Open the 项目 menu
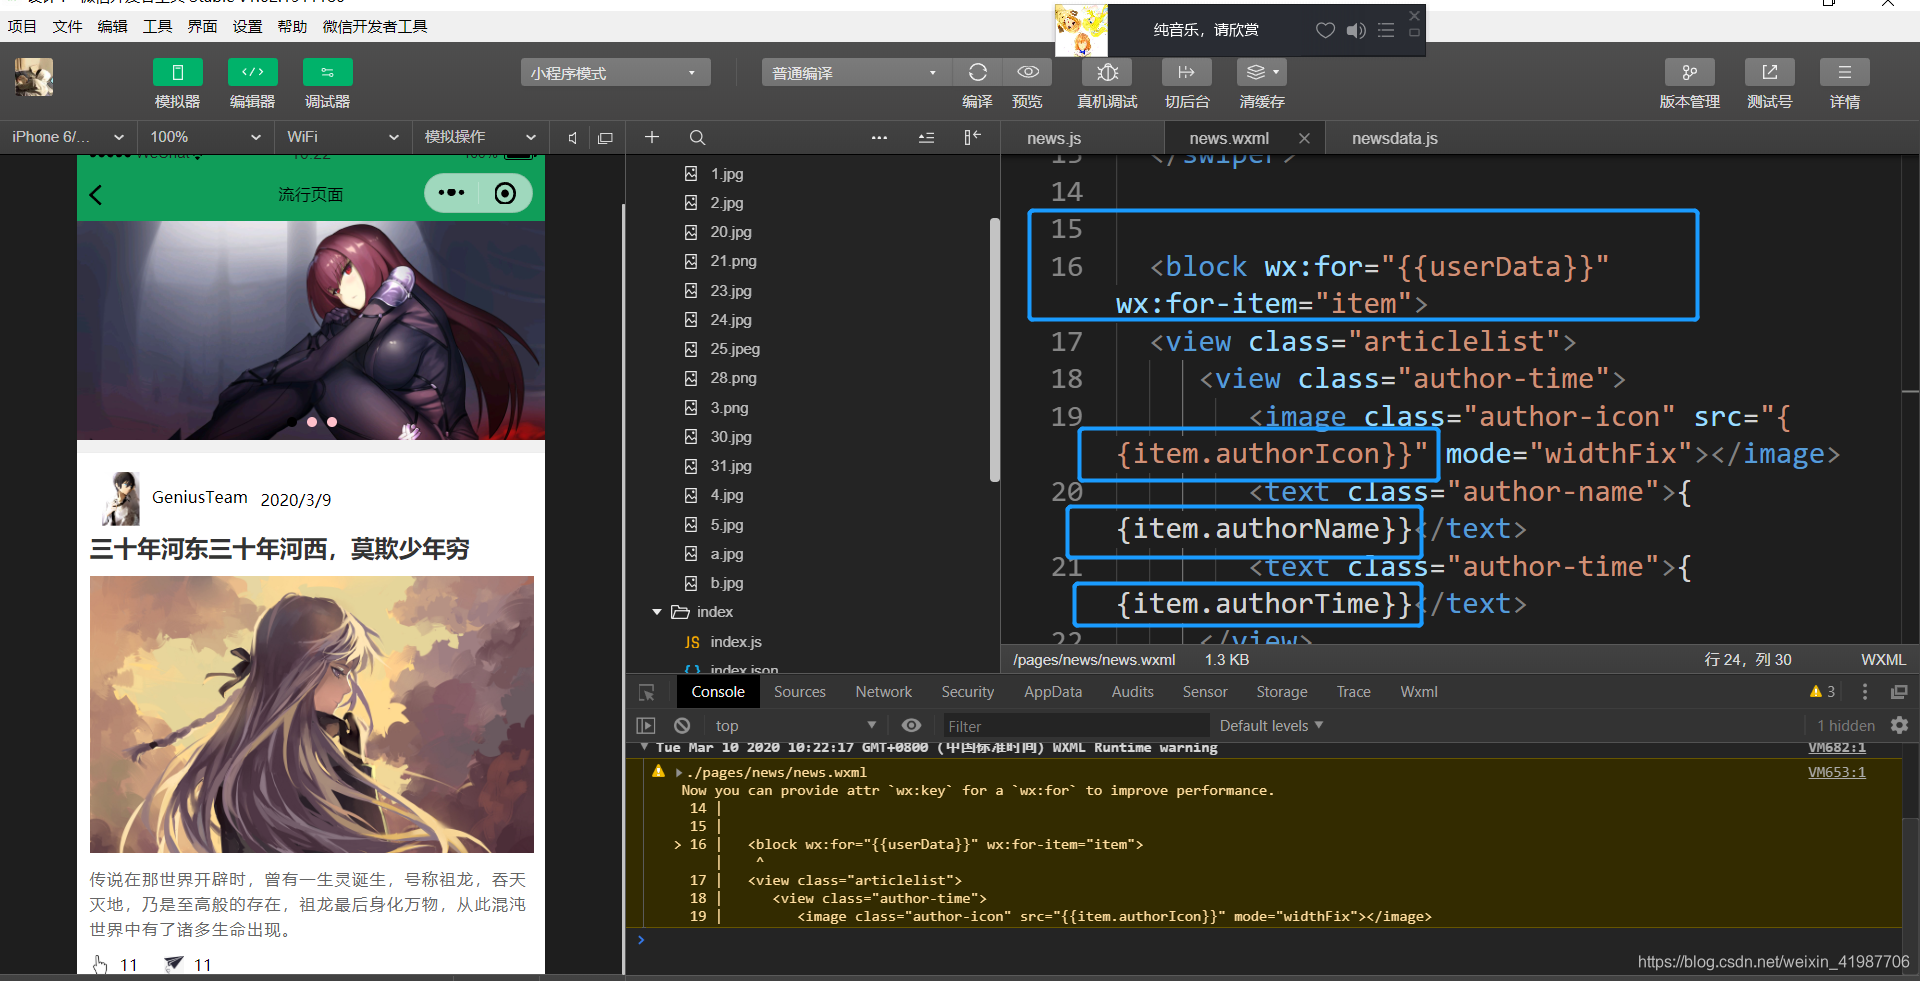Viewport: 1920px width, 981px height. click(22, 27)
